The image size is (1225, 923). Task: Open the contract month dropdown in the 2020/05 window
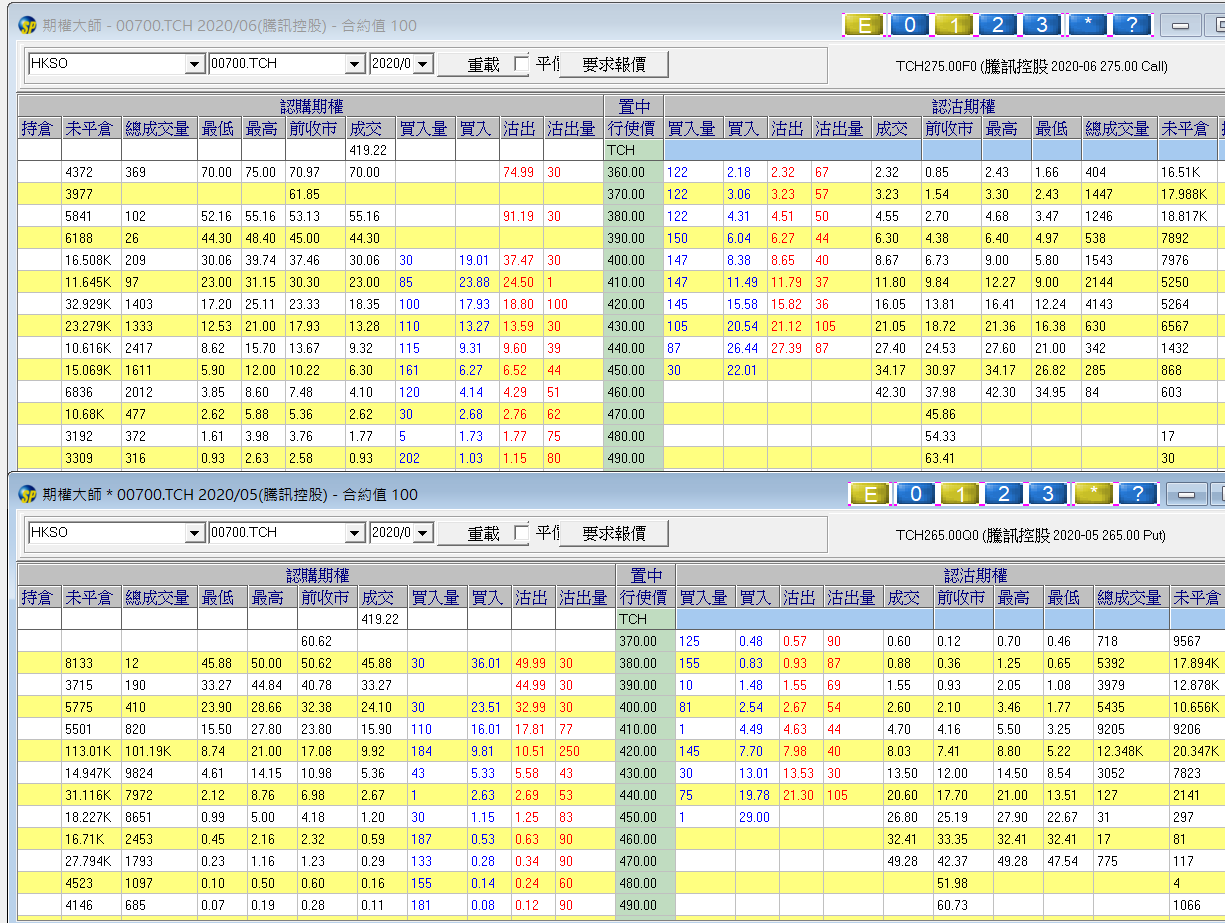tap(422, 533)
